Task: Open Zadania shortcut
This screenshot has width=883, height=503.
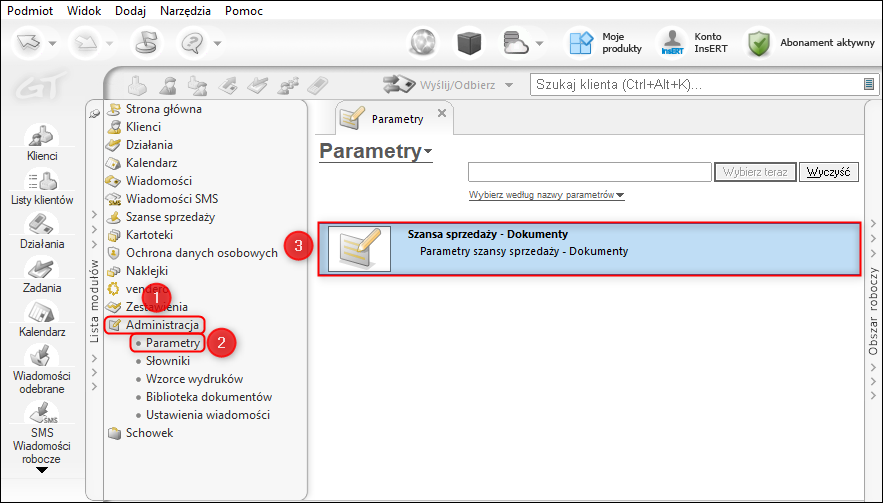Action: click(42, 275)
